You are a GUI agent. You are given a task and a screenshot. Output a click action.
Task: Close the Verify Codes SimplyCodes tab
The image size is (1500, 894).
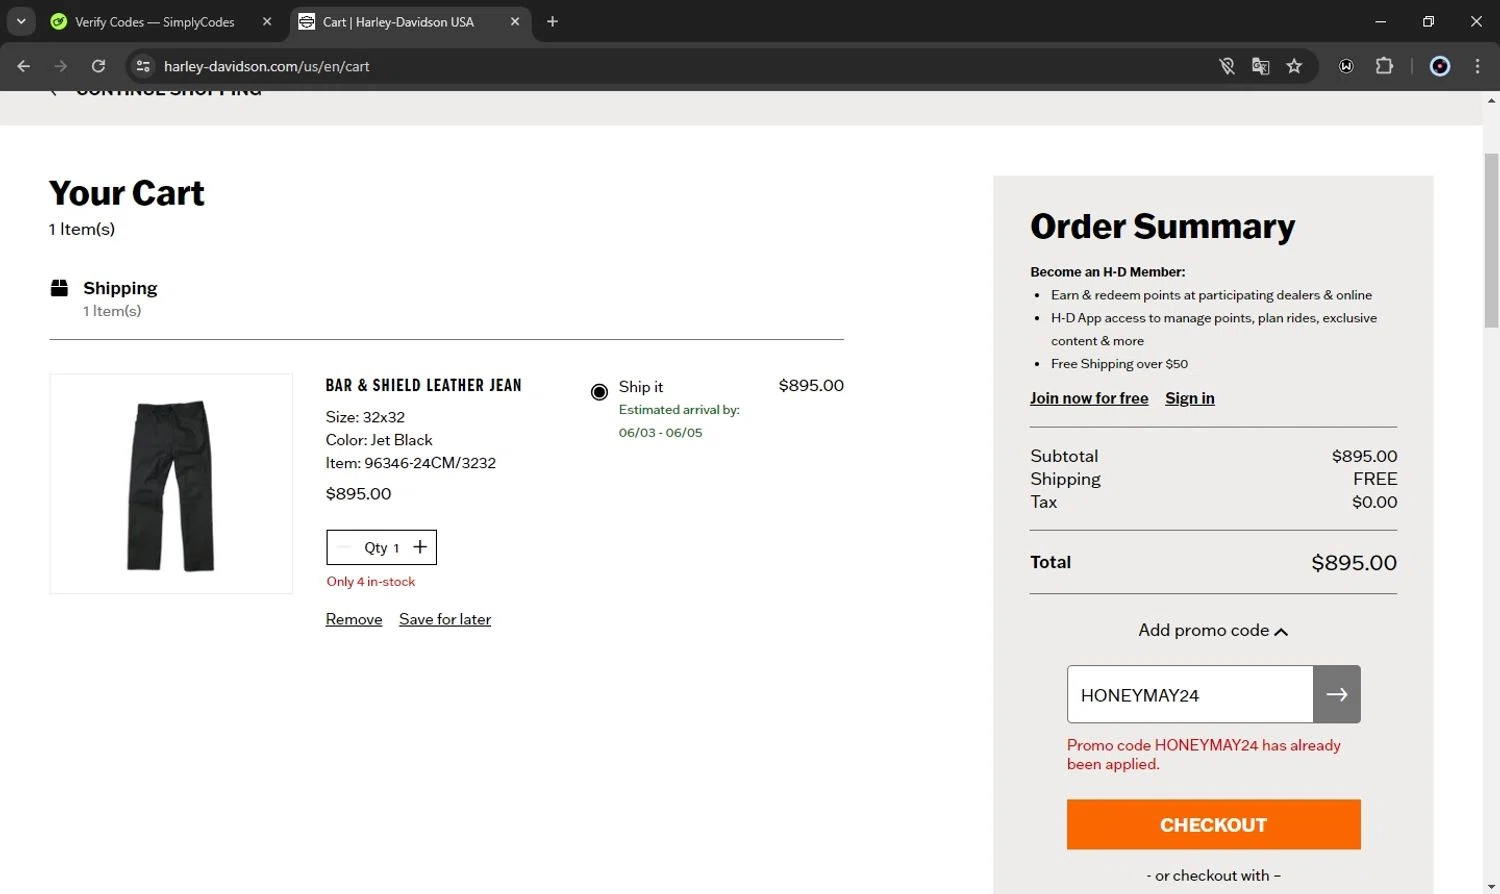tap(267, 21)
